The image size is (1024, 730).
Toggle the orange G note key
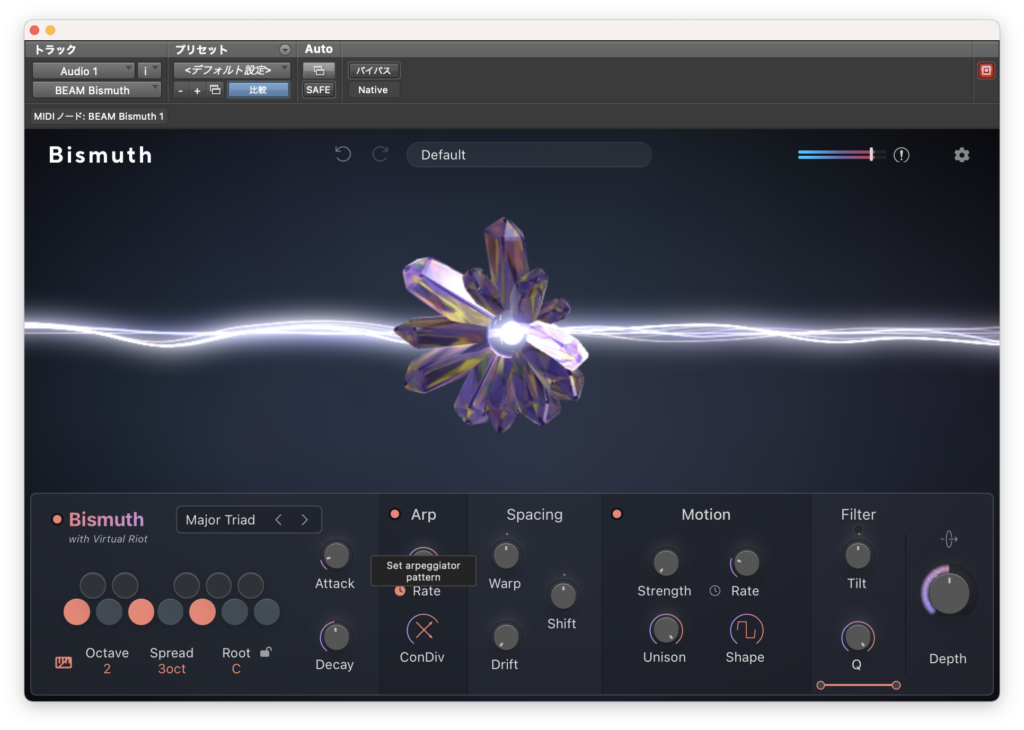coord(202,612)
